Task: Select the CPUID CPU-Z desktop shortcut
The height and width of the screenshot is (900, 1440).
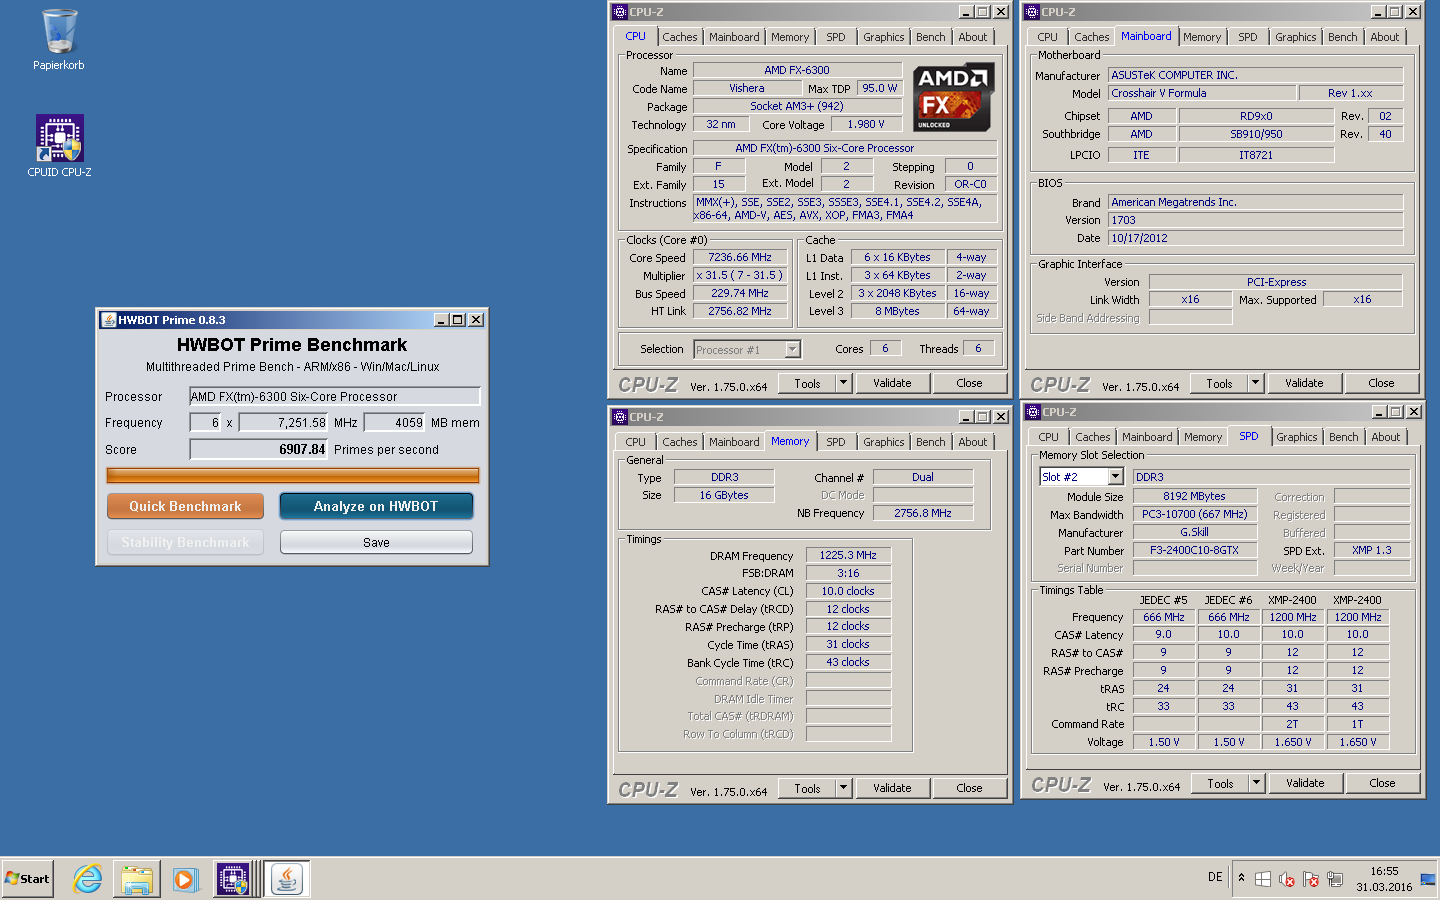Action: click(59, 146)
